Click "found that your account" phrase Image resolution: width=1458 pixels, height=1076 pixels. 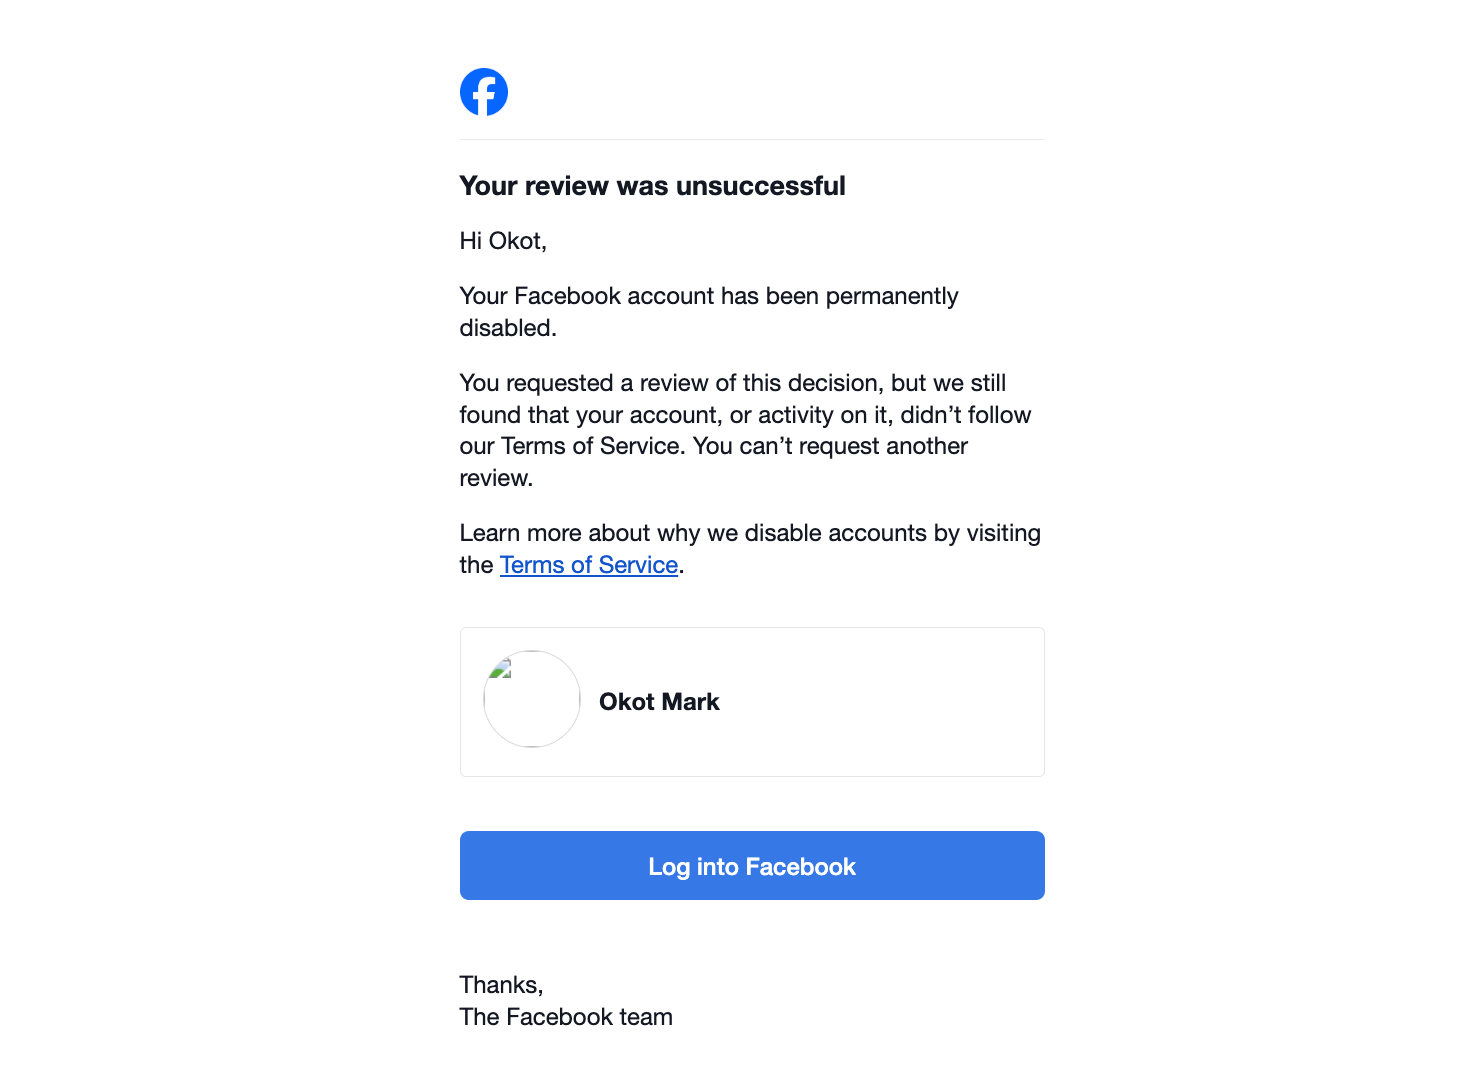point(590,415)
